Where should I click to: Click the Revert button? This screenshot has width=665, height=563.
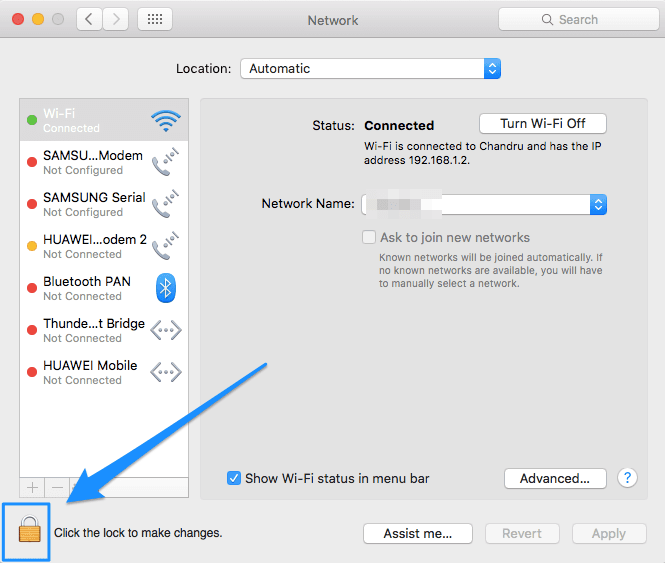tap(522, 533)
